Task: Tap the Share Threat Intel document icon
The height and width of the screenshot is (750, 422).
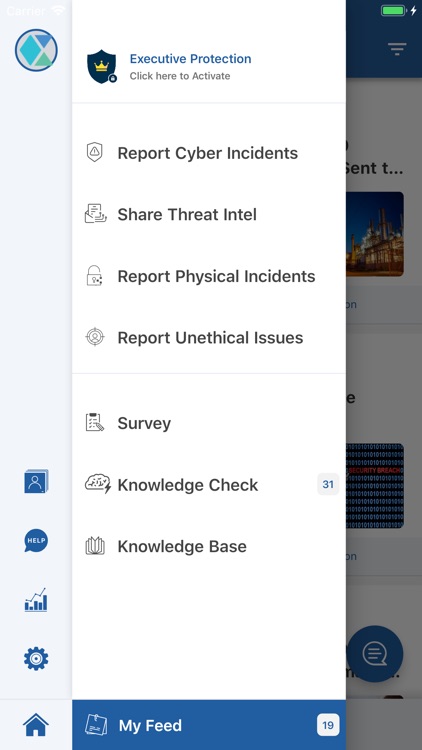Action: click(95, 214)
